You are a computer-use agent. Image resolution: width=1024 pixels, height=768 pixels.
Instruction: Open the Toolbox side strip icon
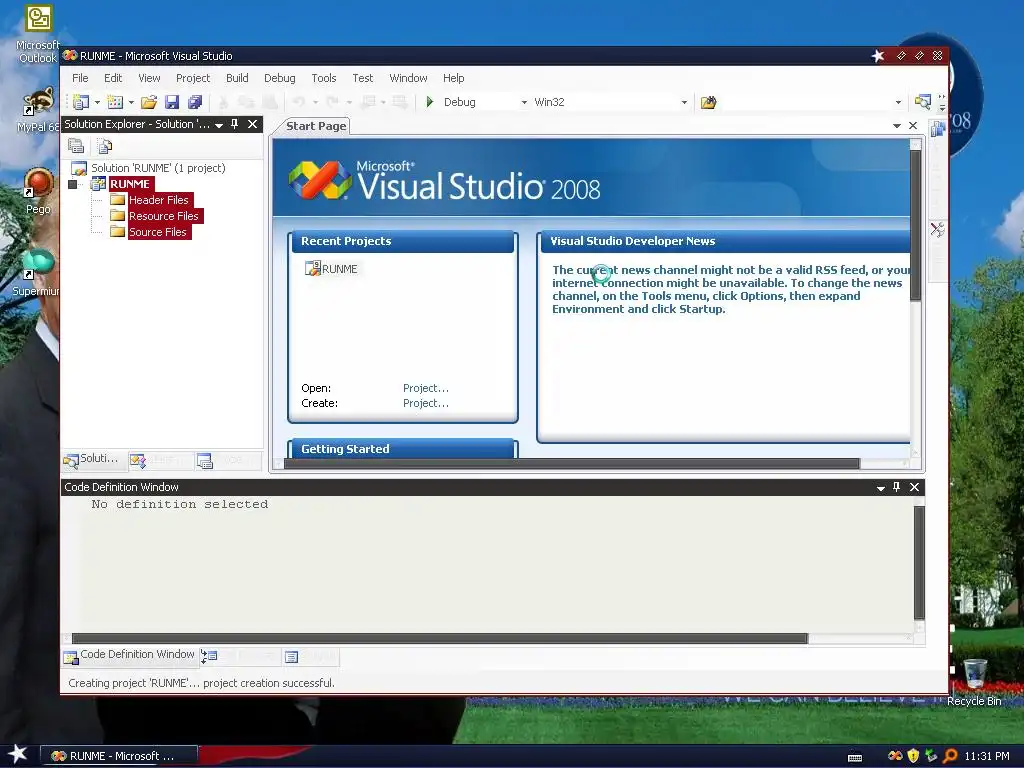938,229
